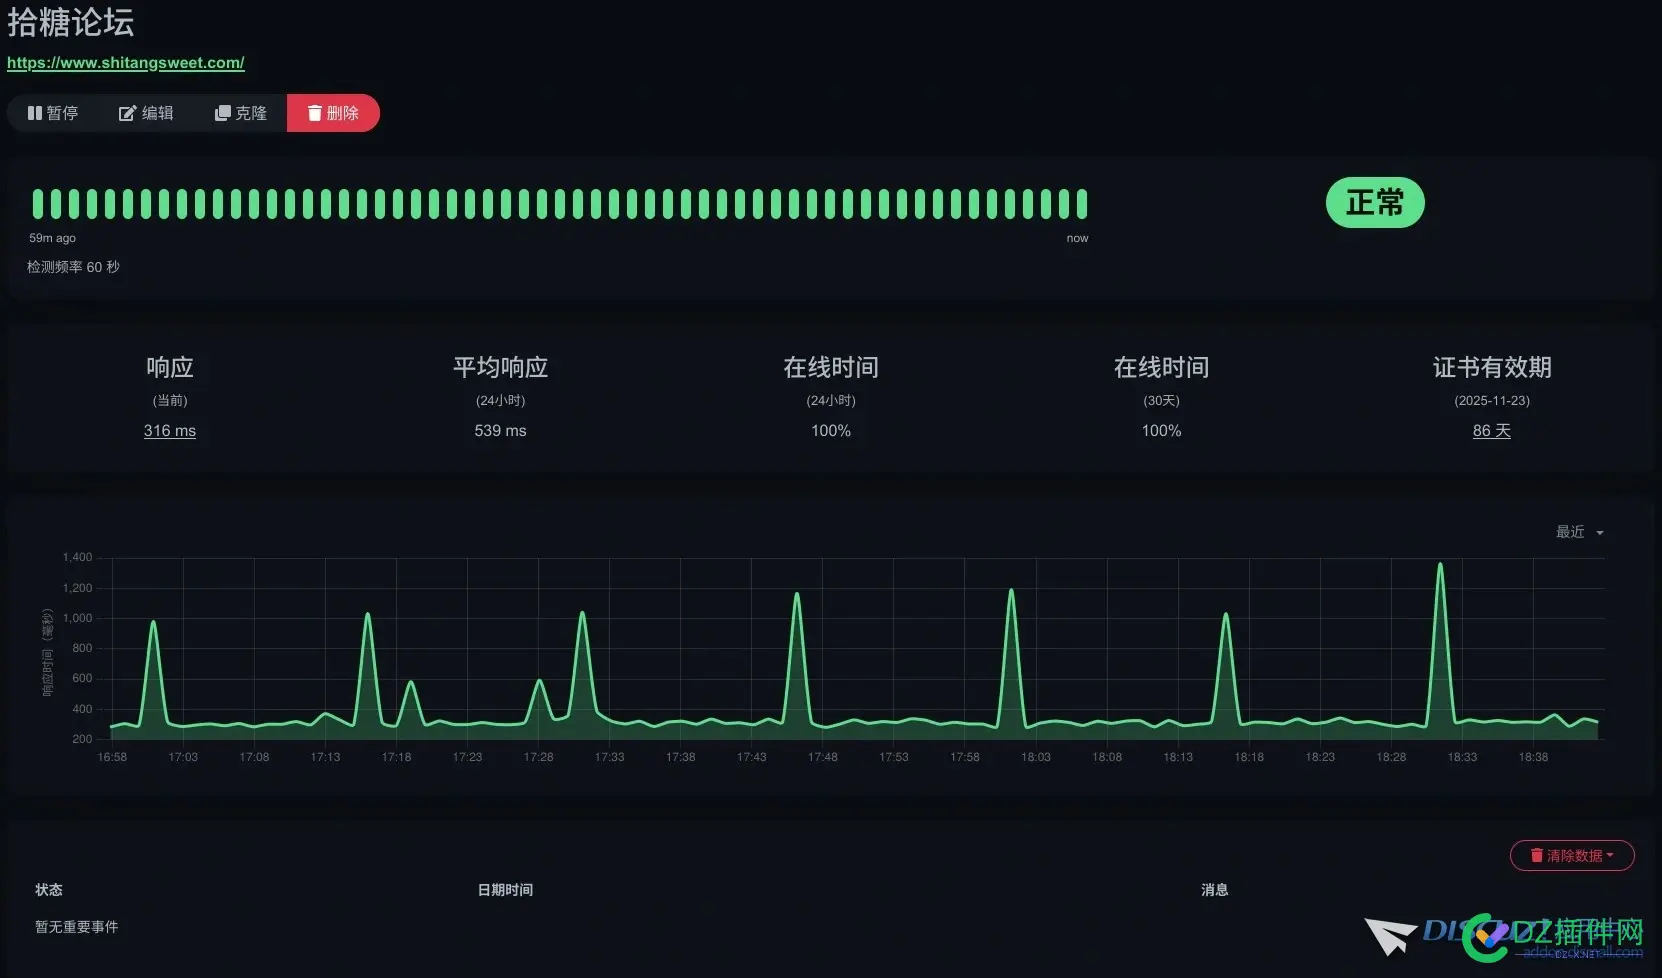The width and height of the screenshot is (1662, 978).
Task: Click the latest heartbeat bar near now
Action: tap(1081, 204)
